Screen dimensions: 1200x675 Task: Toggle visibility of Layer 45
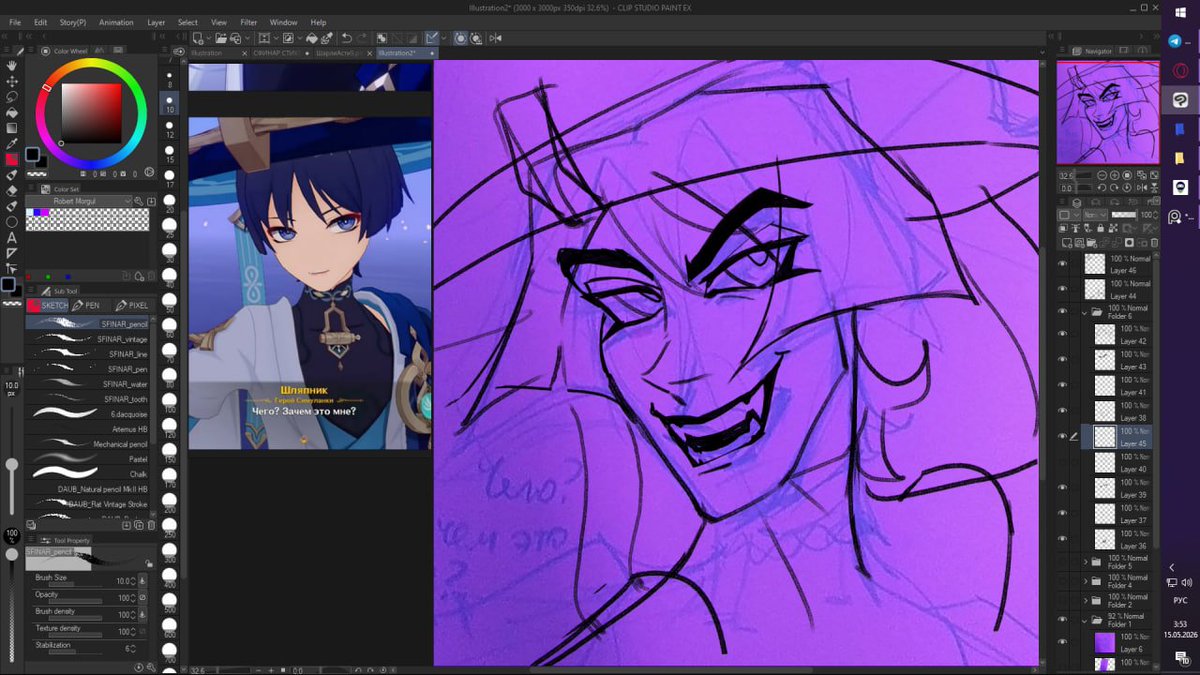click(x=1063, y=437)
